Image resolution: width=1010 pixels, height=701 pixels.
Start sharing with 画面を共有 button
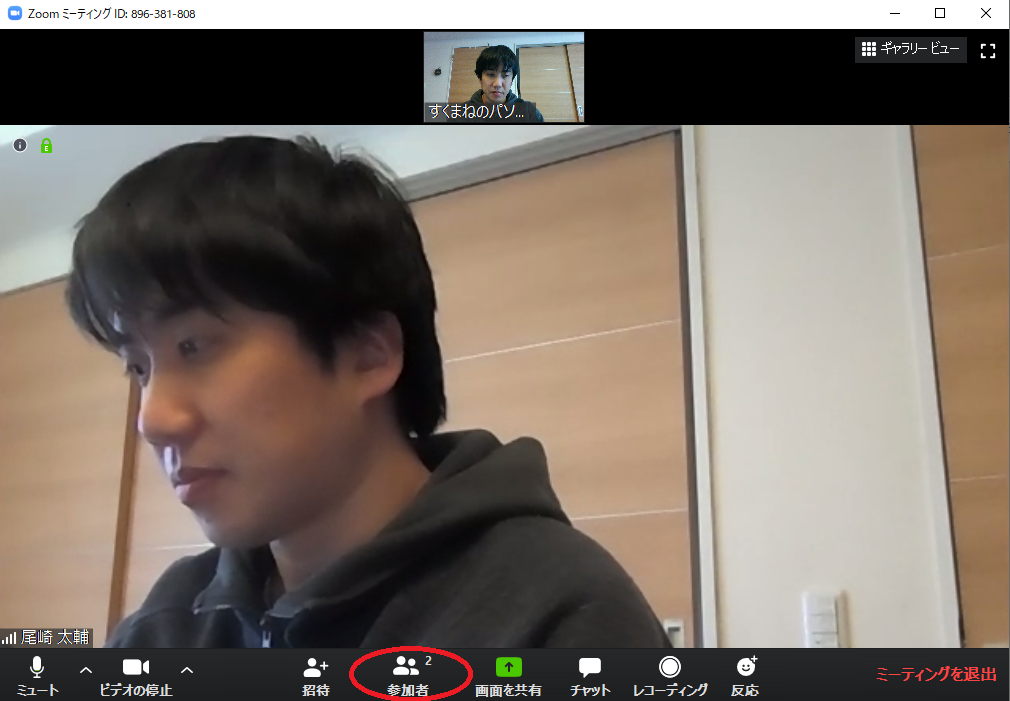click(508, 676)
